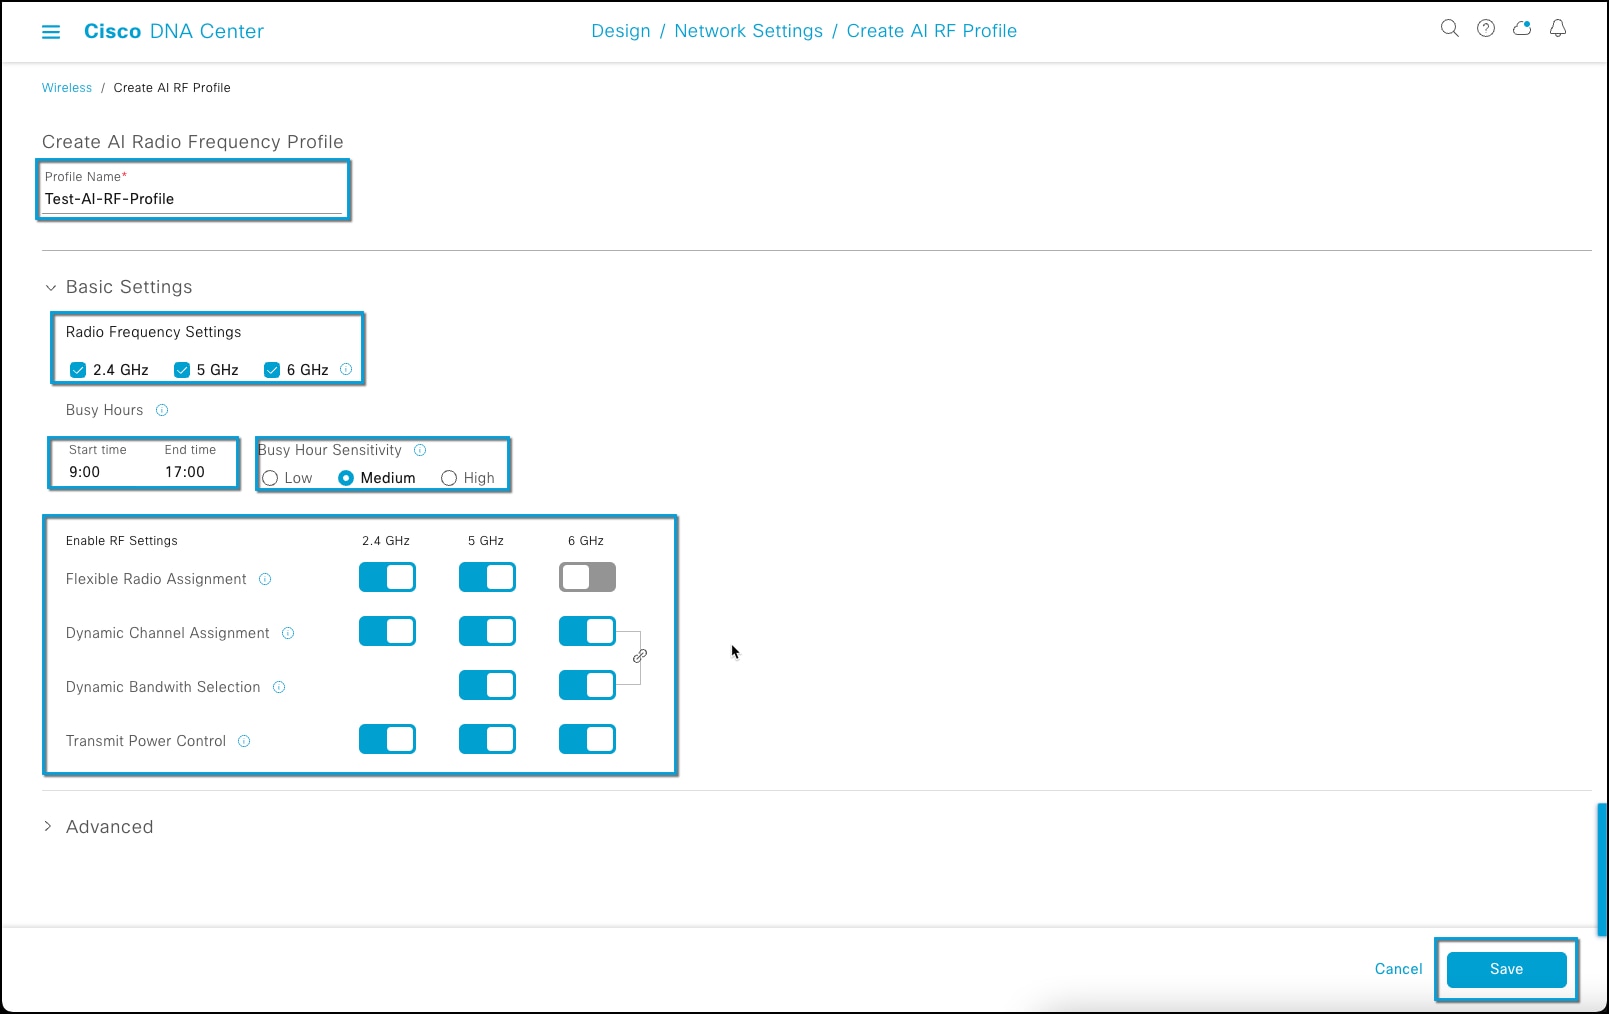This screenshot has width=1609, height=1014.
Task: Click the link icon joining 6 GHz settings
Action: 639,657
